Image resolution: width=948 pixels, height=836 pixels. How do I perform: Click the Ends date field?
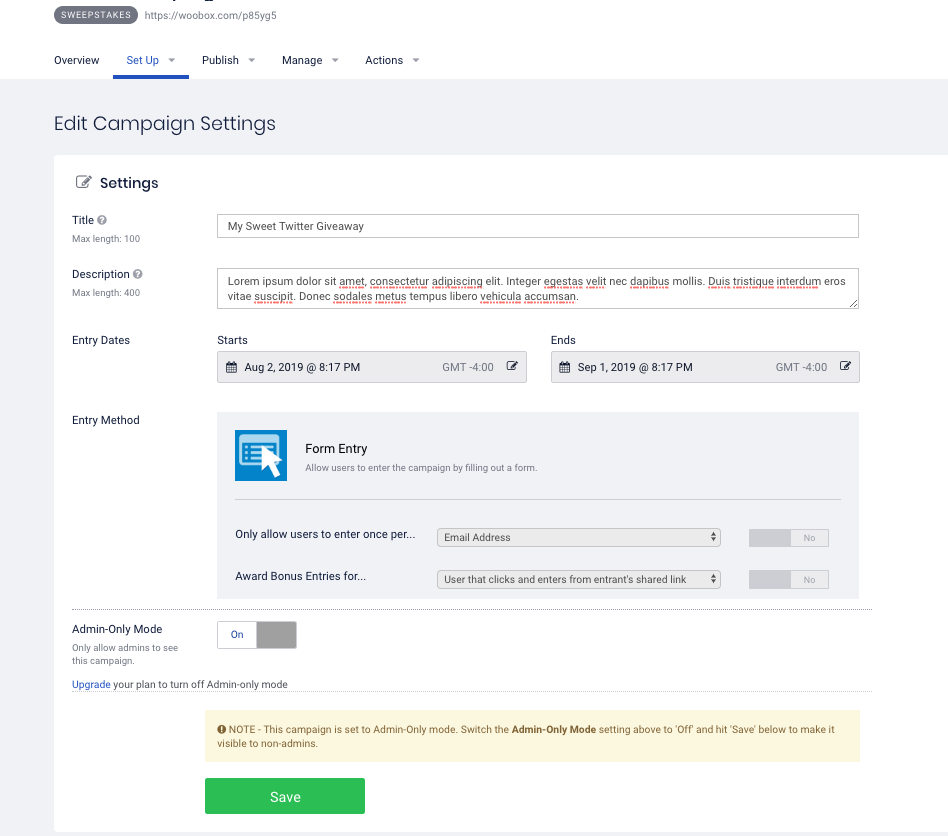point(705,367)
